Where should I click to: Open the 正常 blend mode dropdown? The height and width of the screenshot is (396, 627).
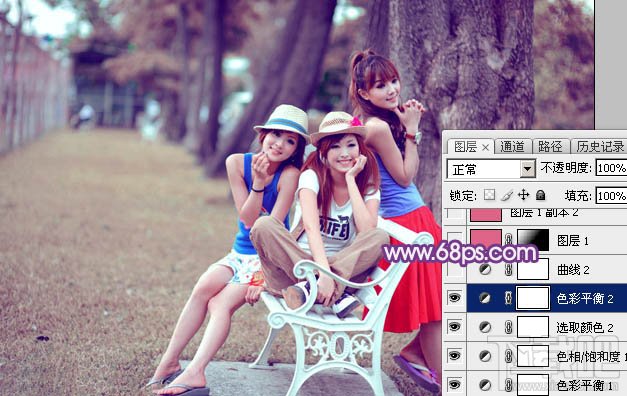tap(491, 169)
